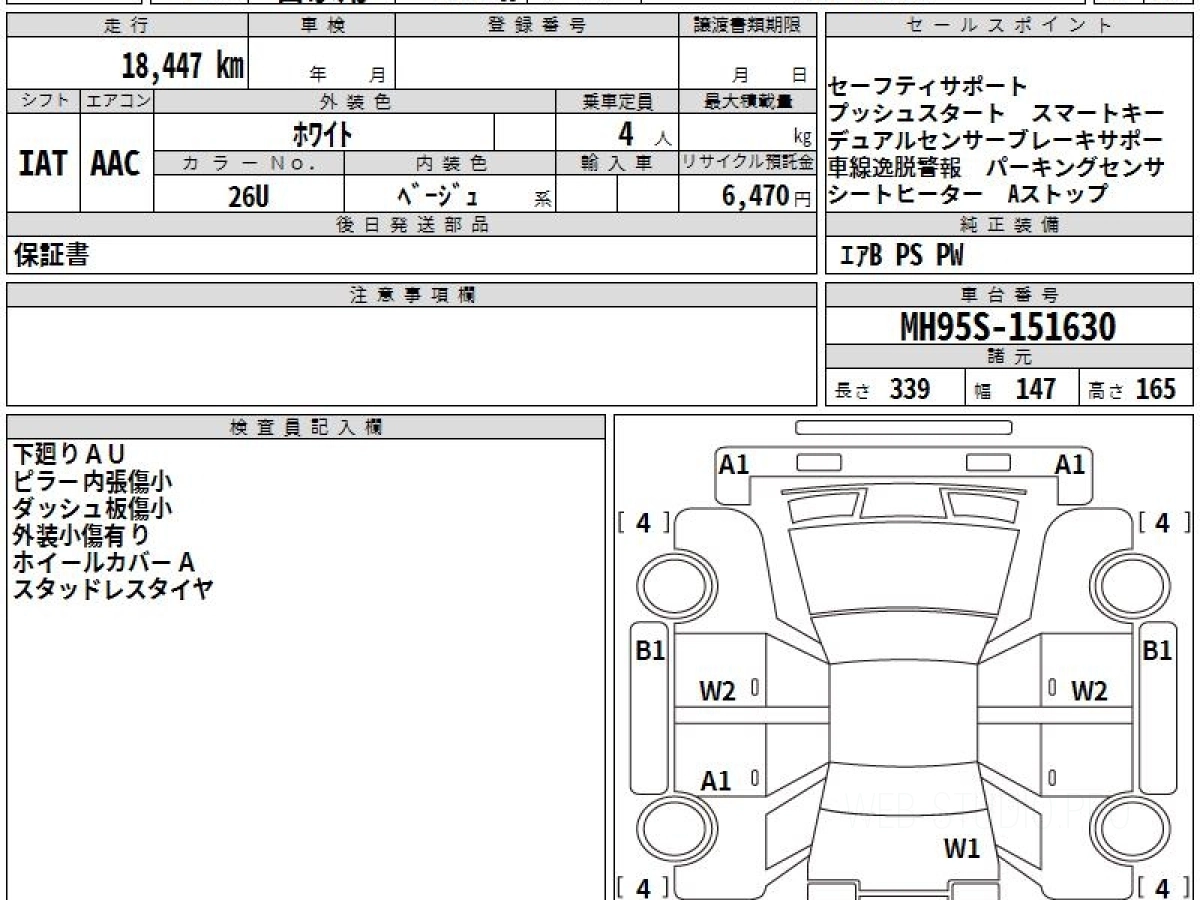1200x900 pixels.
Task: Click the right-side B1 damage marker
Action: point(1157,651)
